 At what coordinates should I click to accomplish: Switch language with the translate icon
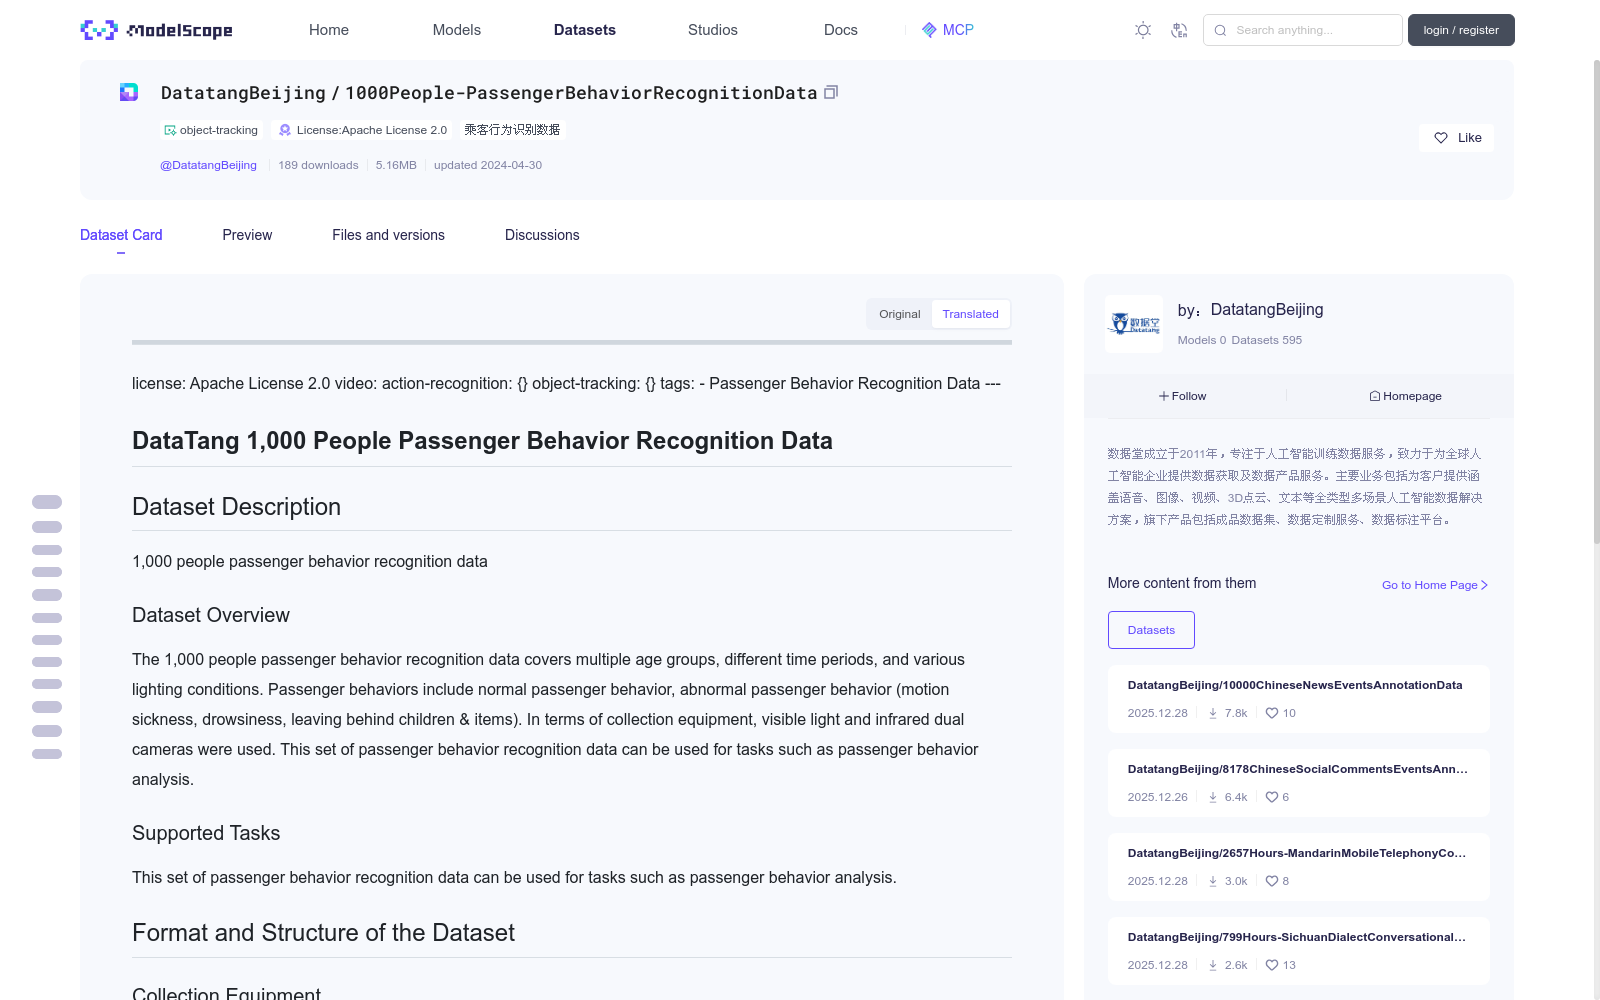[x=1179, y=30]
